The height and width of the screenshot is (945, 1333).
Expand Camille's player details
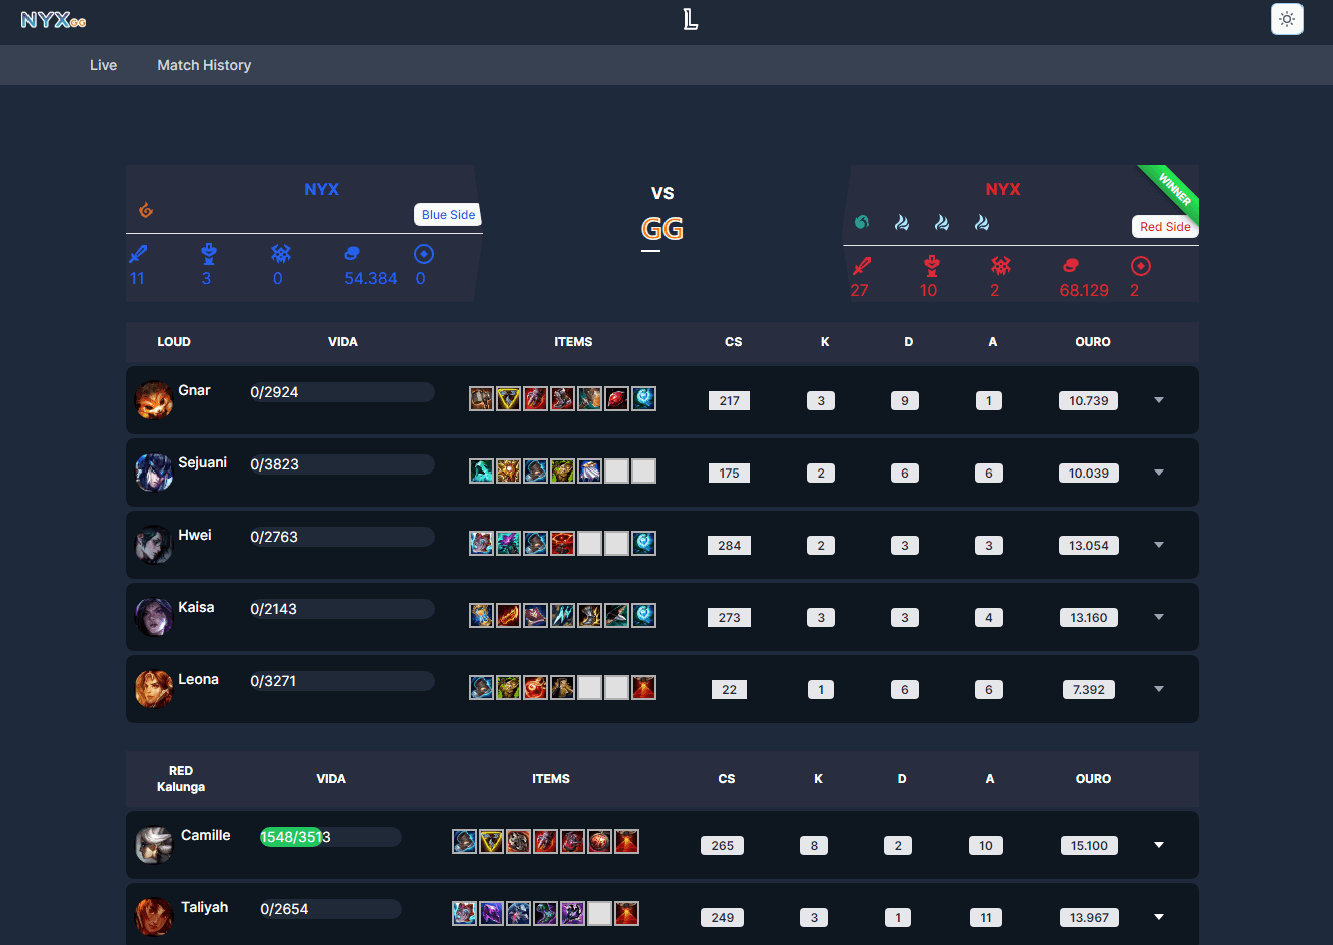click(1159, 845)
